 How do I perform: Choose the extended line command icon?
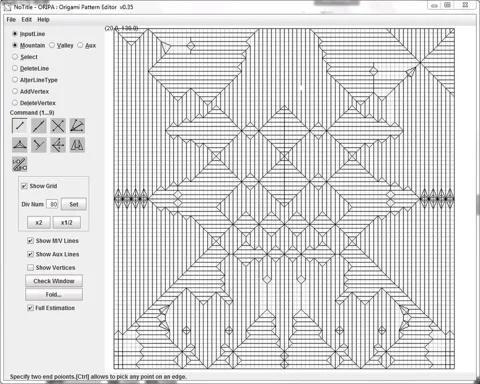tap(39, 126)
